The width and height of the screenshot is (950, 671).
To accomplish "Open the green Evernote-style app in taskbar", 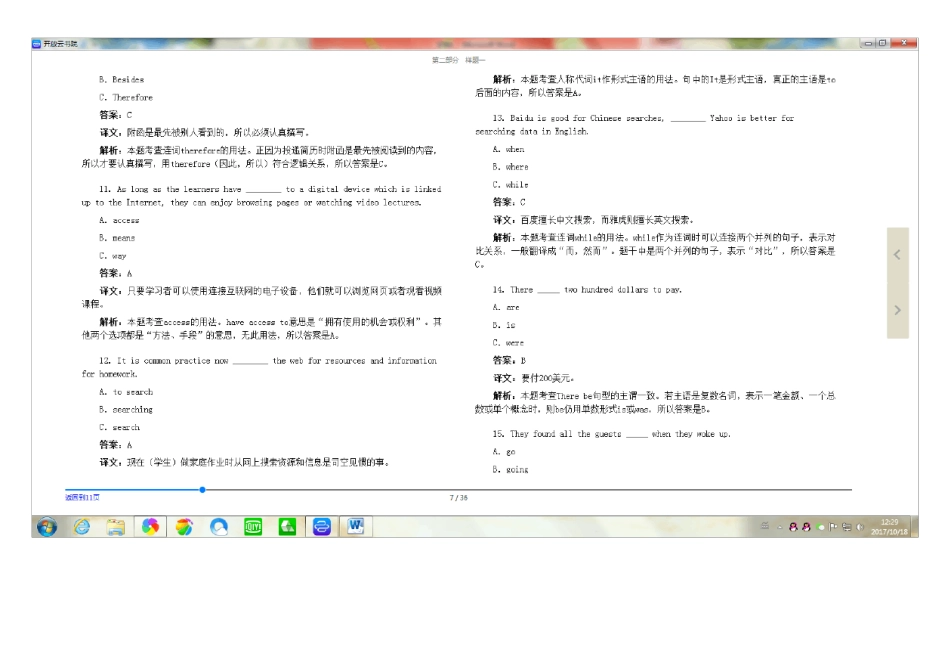I will tap(287, 527).
